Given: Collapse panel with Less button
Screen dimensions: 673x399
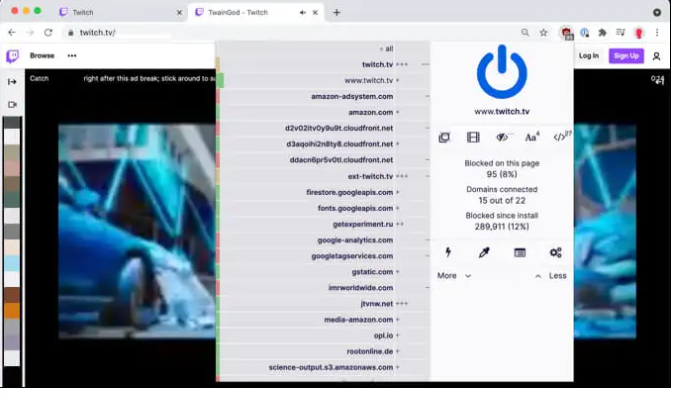Looking at the screenshot, I should [x=551, y=276].
